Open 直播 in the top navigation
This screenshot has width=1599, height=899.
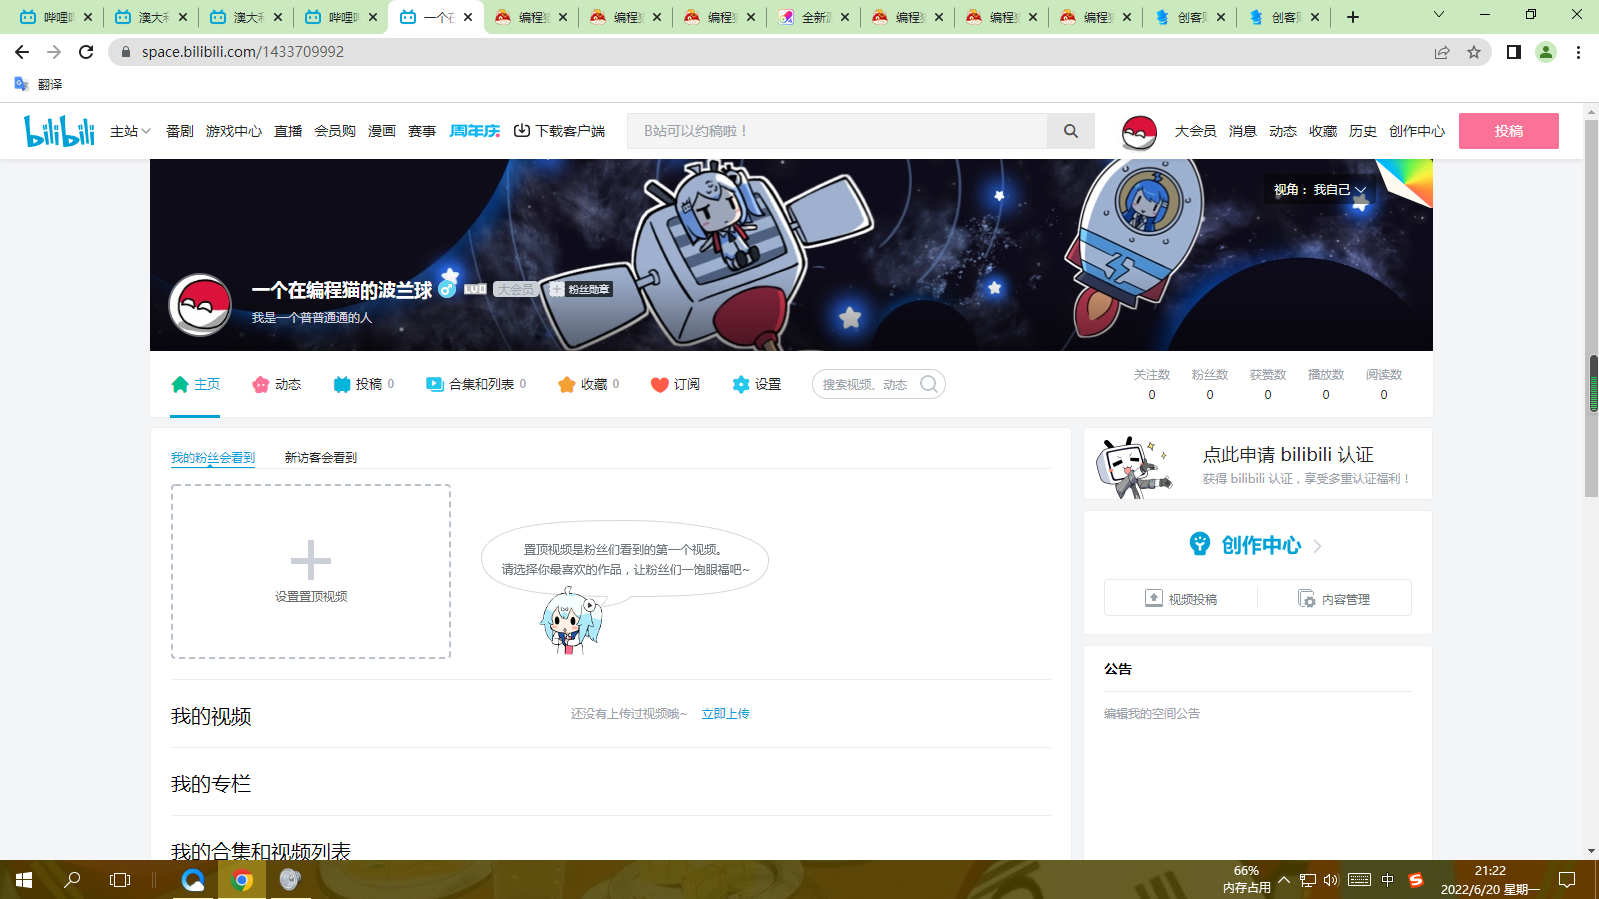point(288,131)
